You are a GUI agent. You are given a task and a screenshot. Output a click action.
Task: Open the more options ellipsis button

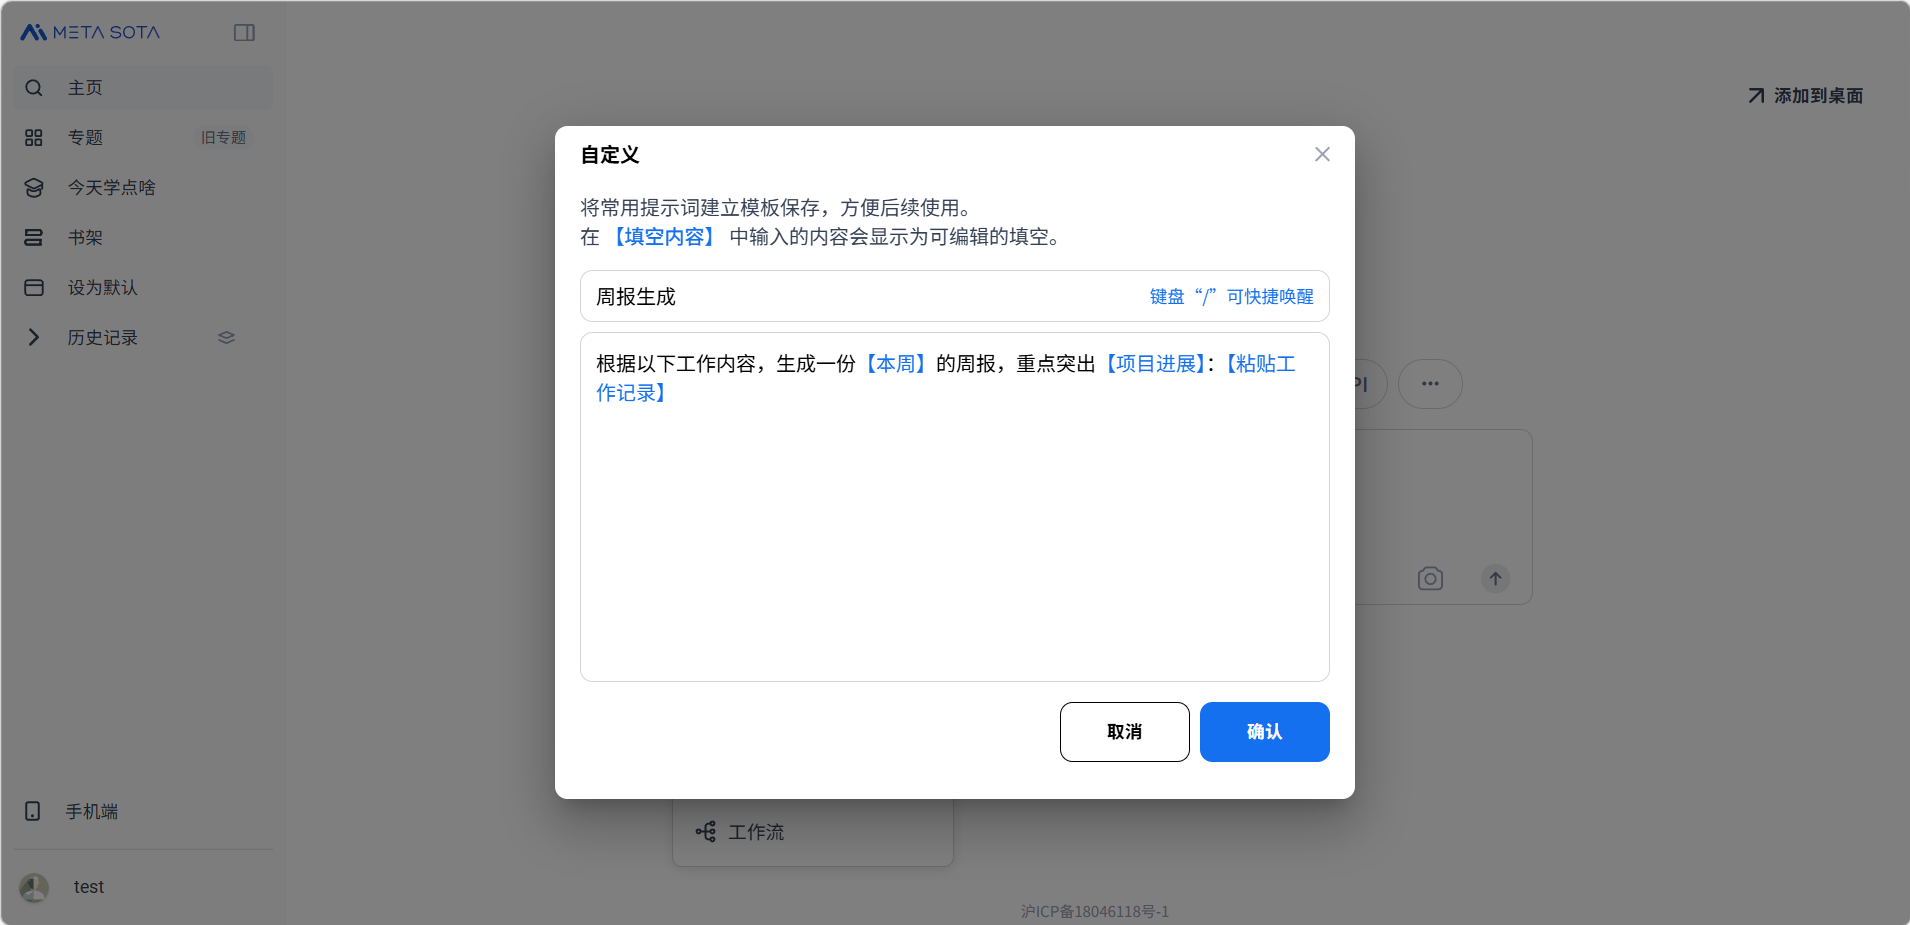1430,384
